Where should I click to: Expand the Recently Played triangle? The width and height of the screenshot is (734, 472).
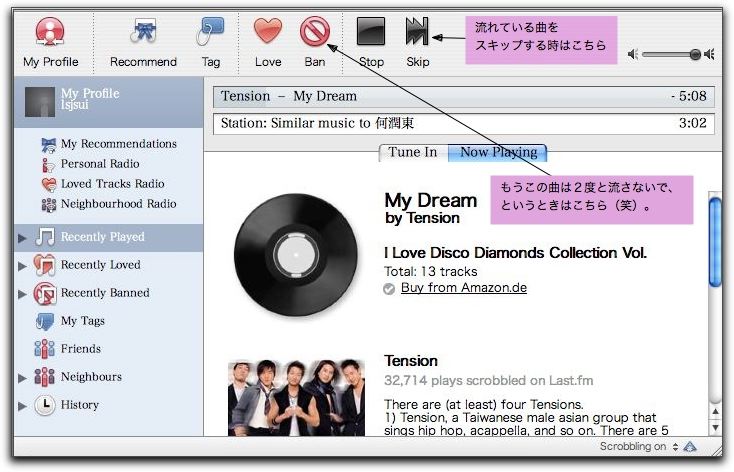[22, 238]
